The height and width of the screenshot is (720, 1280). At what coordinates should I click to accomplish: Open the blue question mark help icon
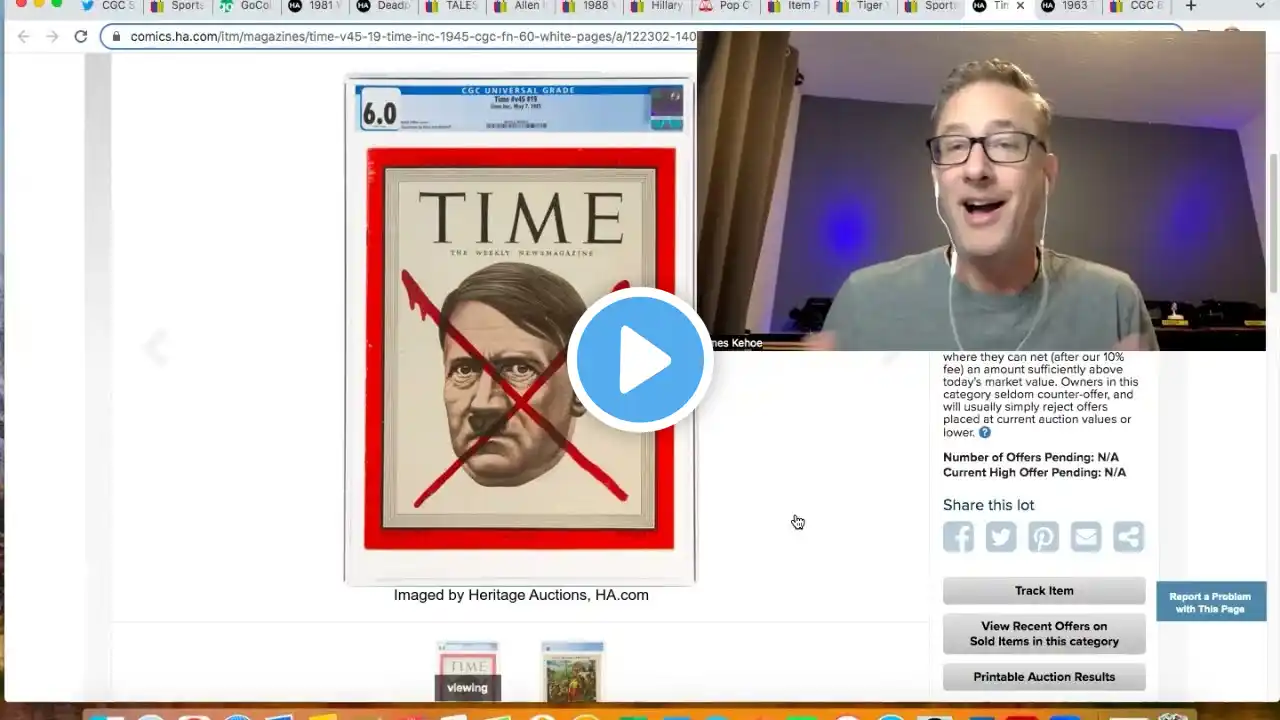coord(985,433)
